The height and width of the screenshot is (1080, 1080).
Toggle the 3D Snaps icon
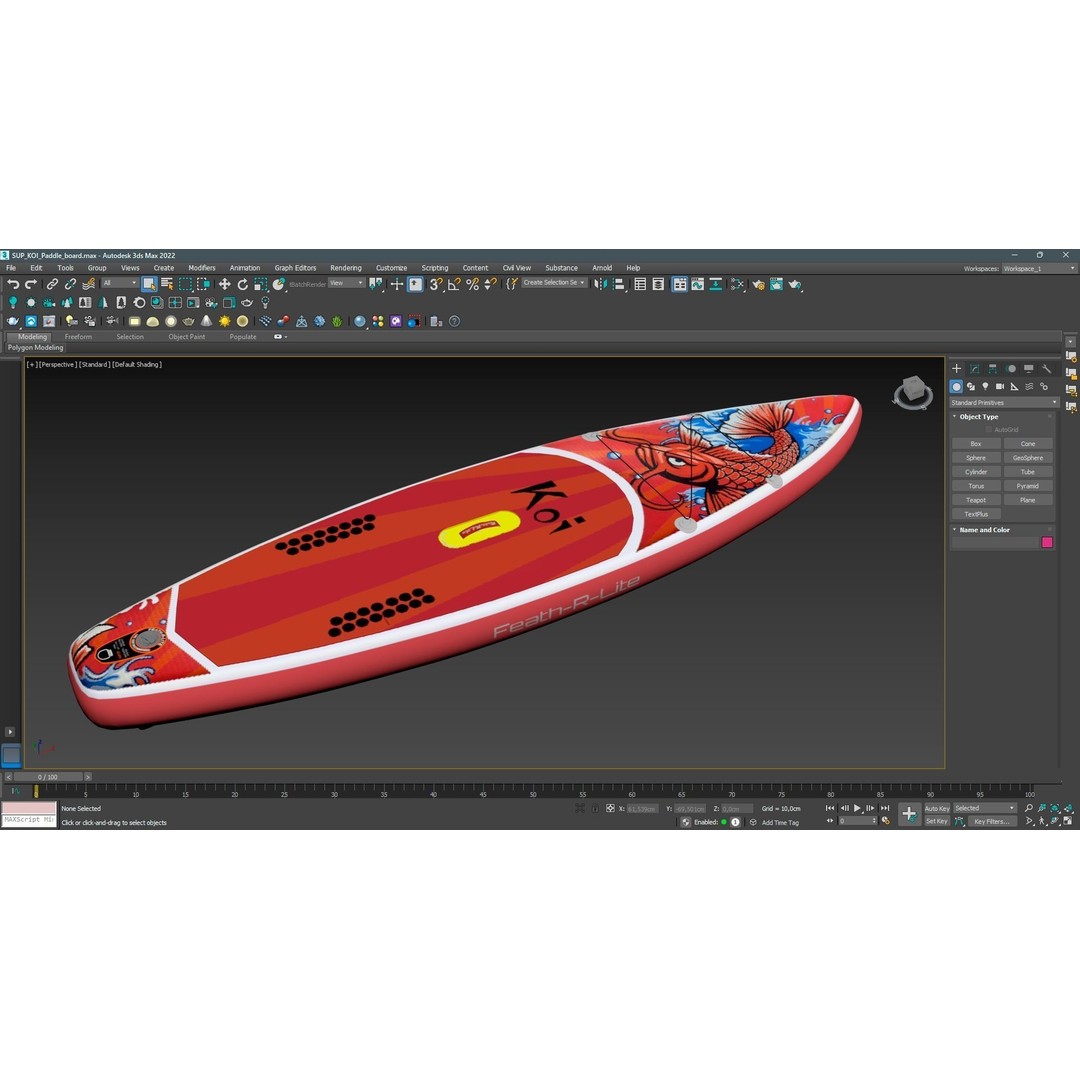(x=436, y=284)
